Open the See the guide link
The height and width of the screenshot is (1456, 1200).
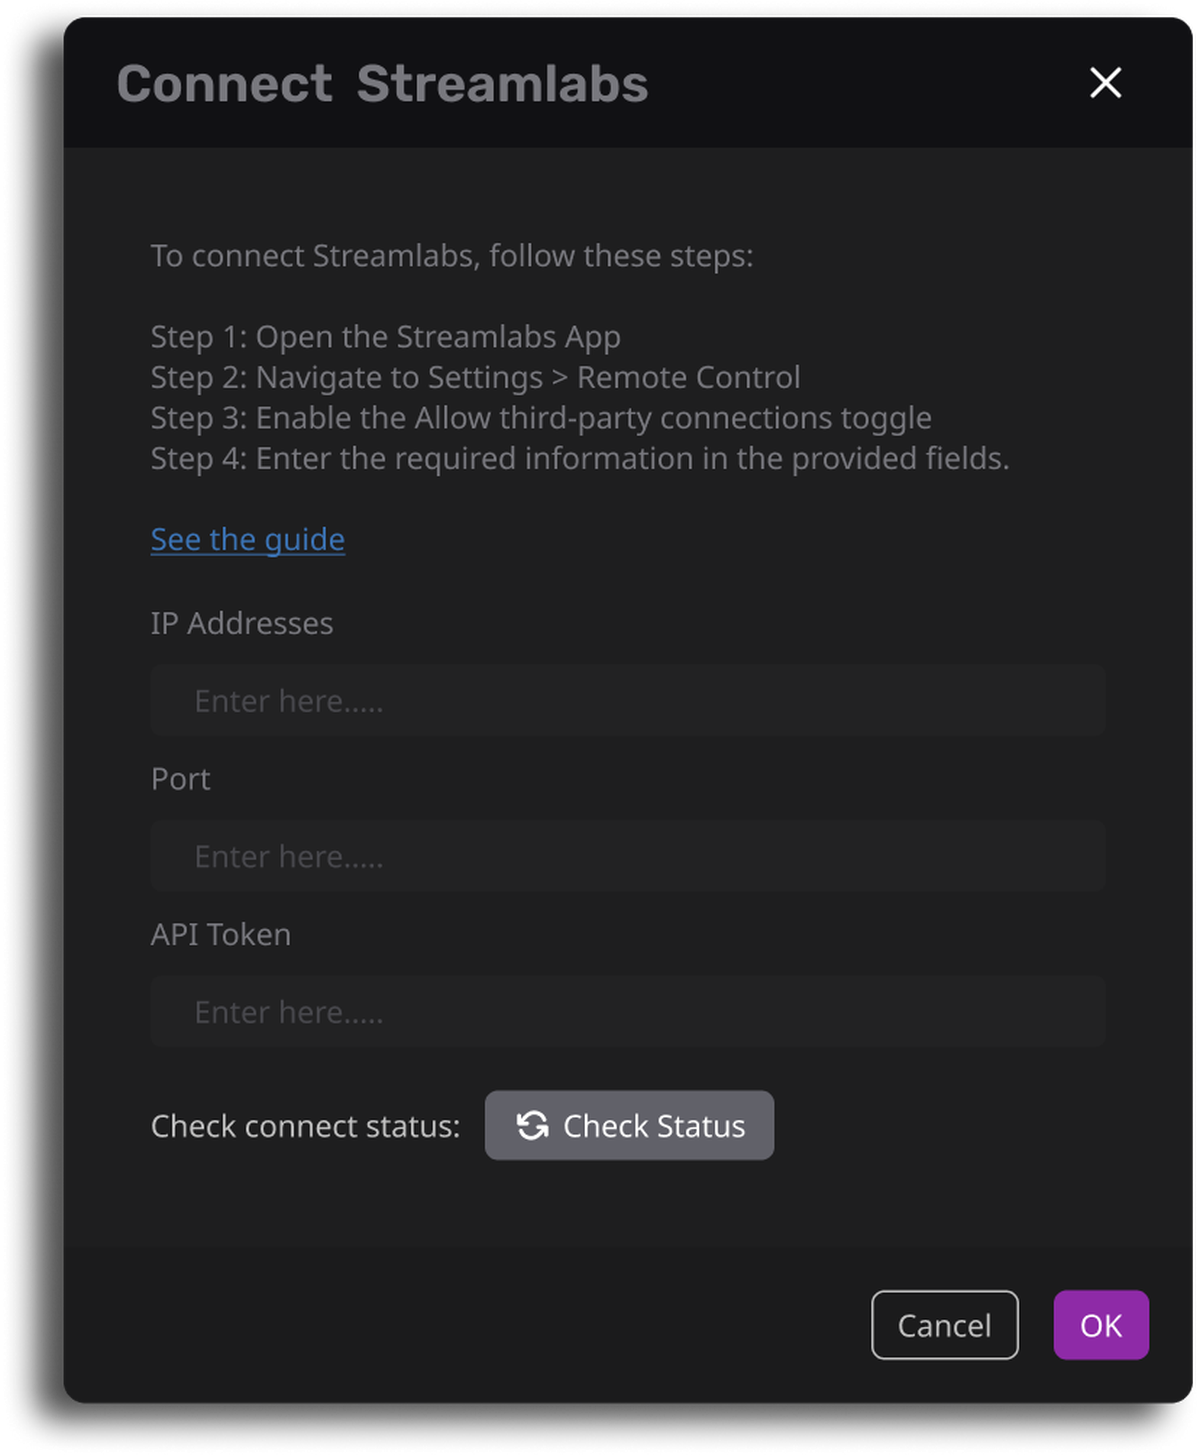click(x=248, y=539)
